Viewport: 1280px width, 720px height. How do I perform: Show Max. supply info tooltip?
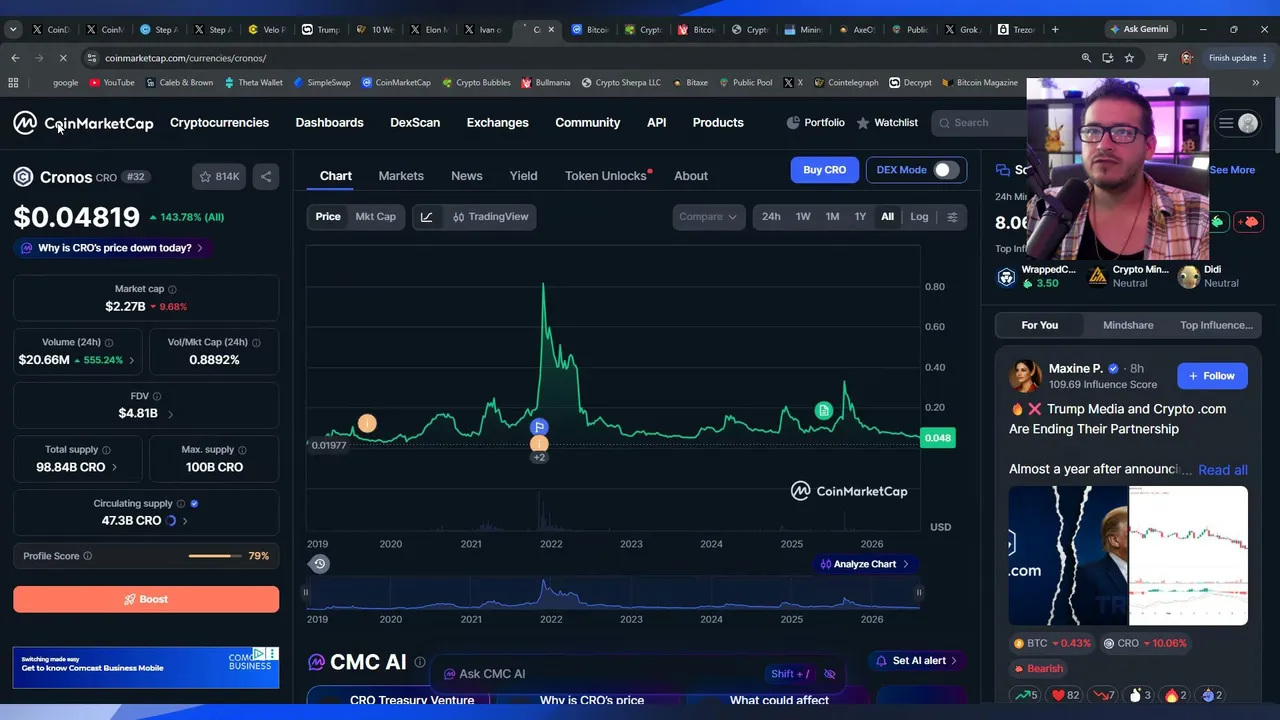pyautogui.click(x=242, y=450)
